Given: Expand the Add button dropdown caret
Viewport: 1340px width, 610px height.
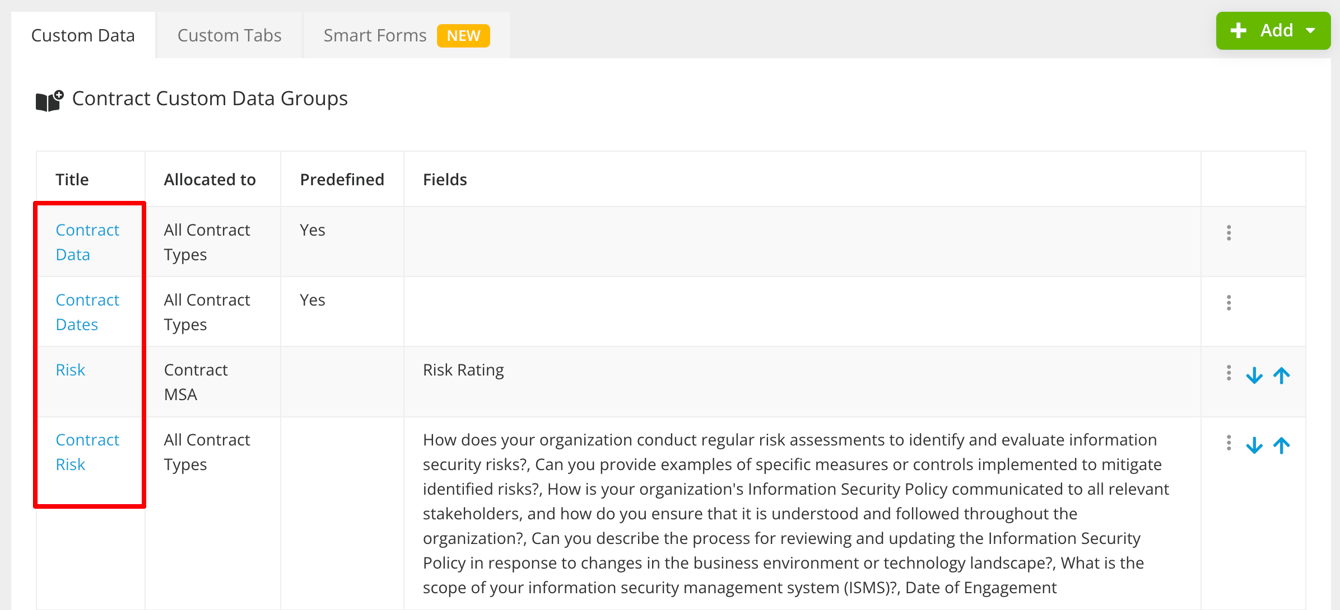Looking at the screenshot, I should (x=1310, y=31).
